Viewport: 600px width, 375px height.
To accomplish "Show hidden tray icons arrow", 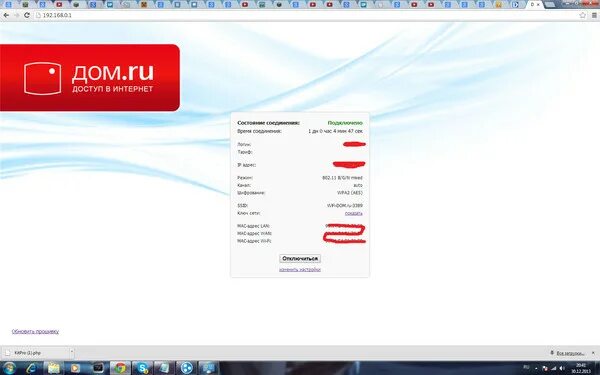I will pyautogui.click(x=536, y=368).
